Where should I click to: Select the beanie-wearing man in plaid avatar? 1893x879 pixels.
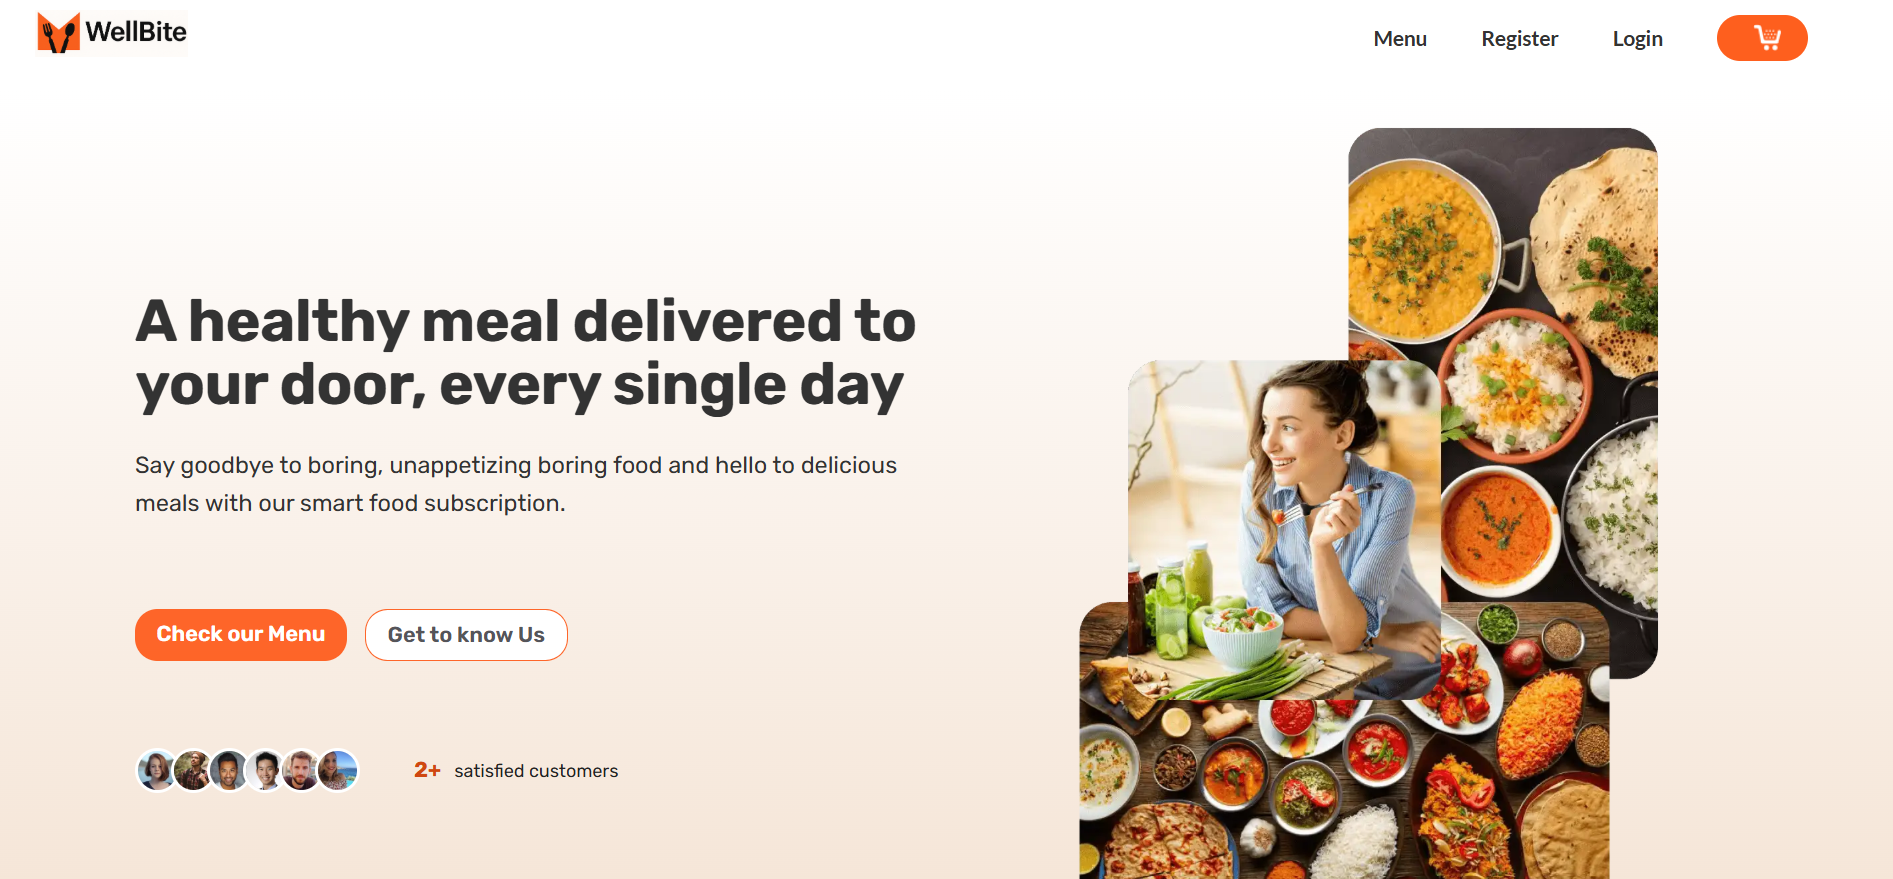click(193, 770)
